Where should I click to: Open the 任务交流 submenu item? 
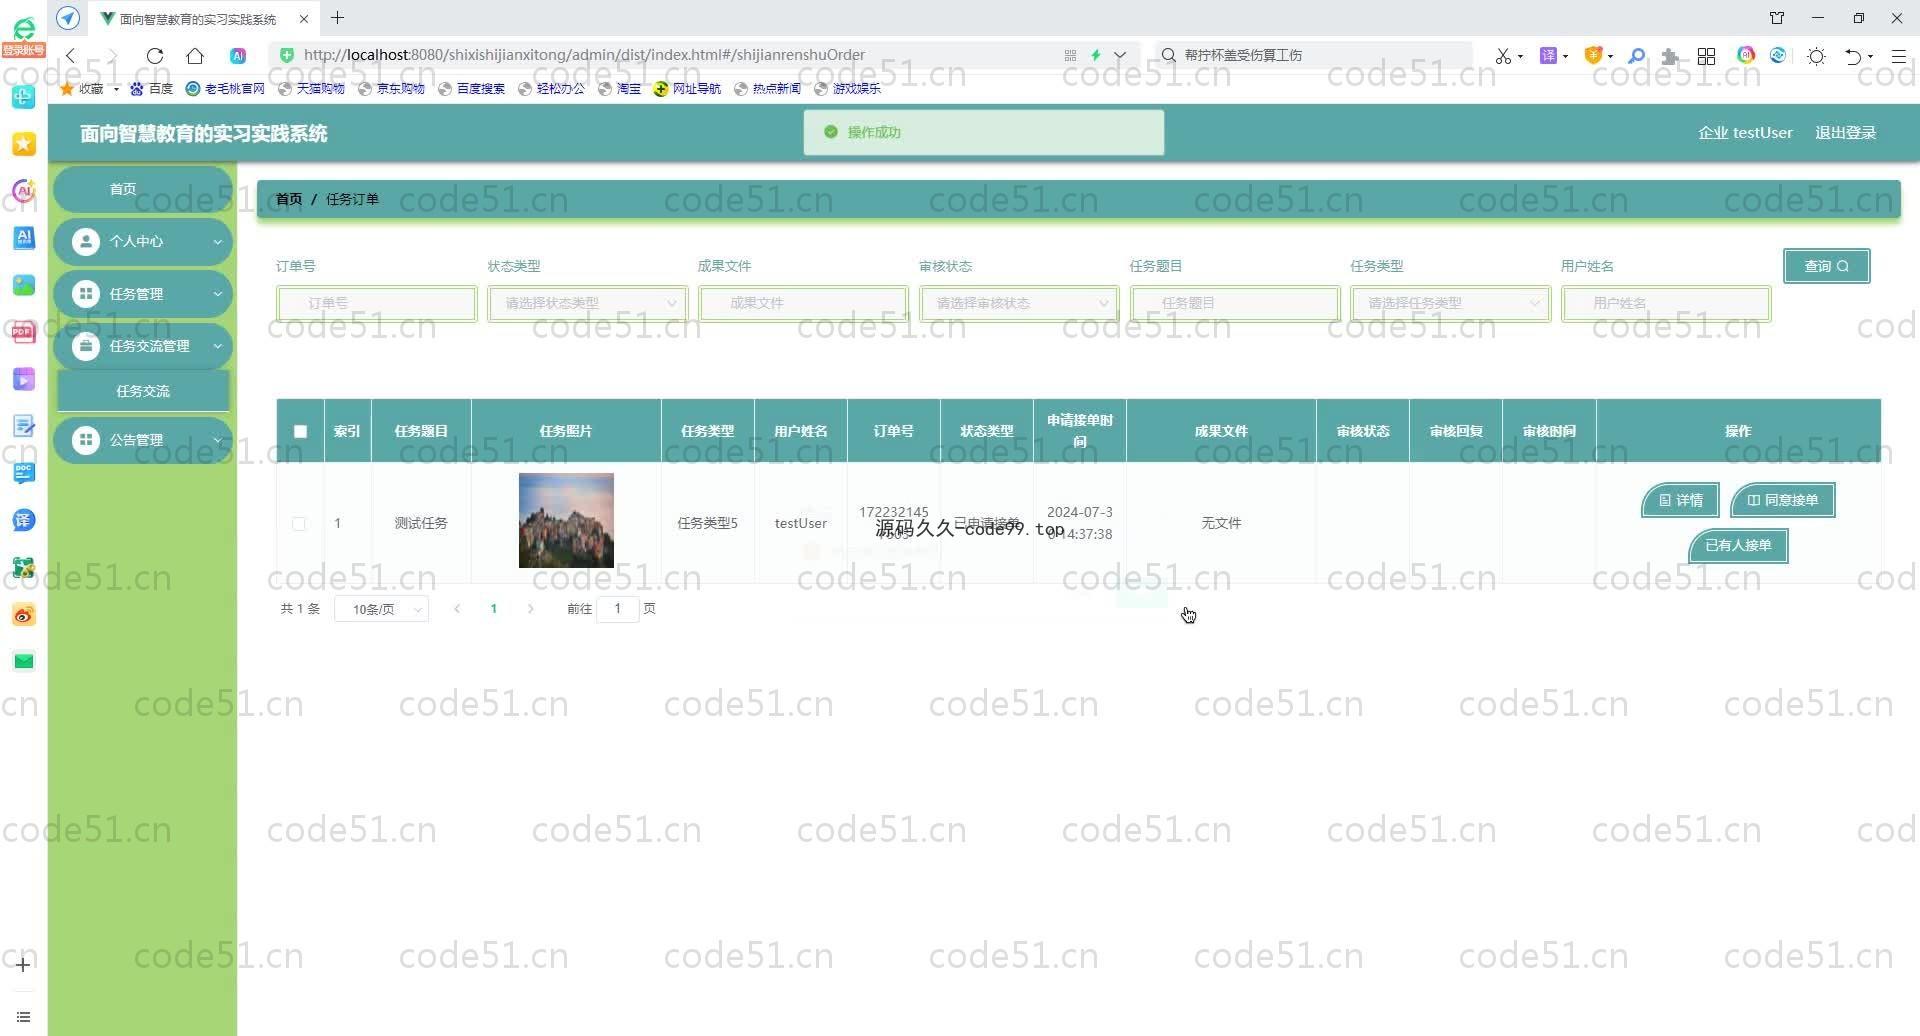[143, 391]
